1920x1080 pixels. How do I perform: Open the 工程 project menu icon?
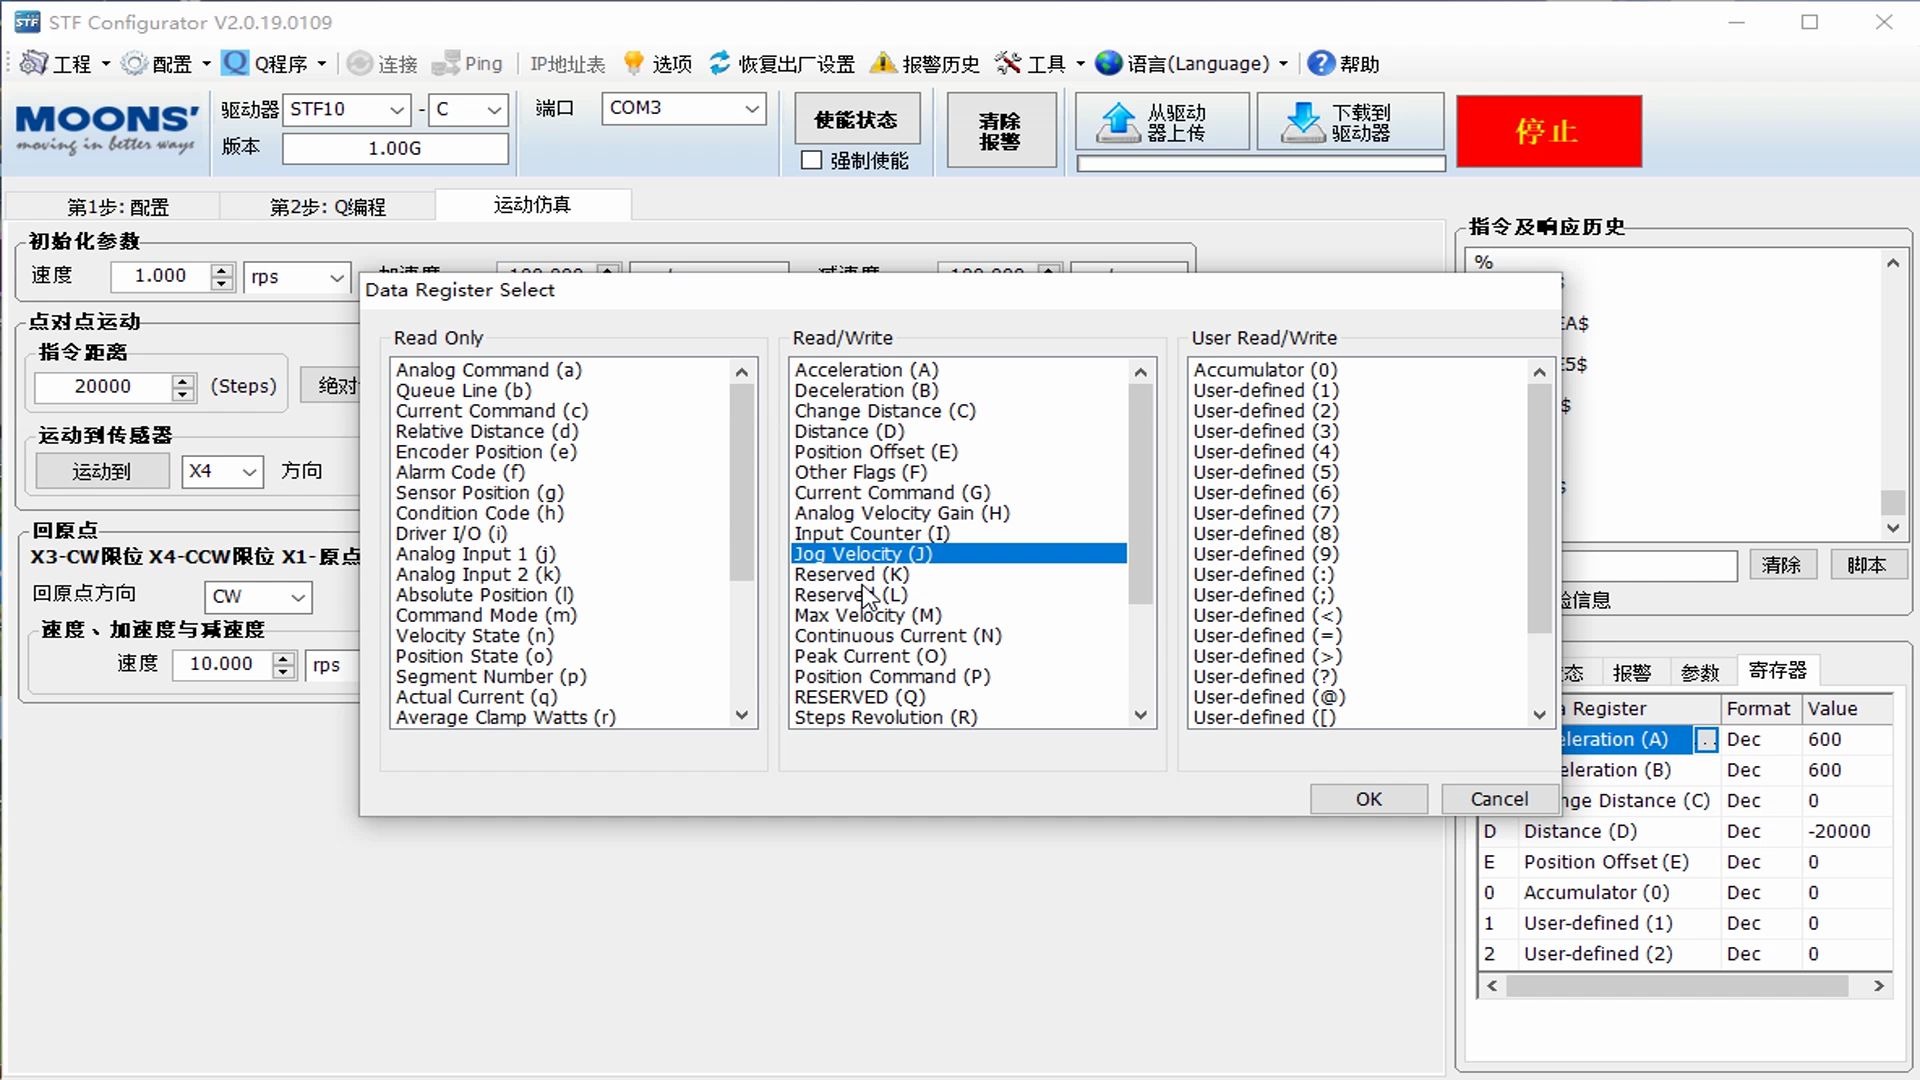pyautogui.click(x=34, y=63)
